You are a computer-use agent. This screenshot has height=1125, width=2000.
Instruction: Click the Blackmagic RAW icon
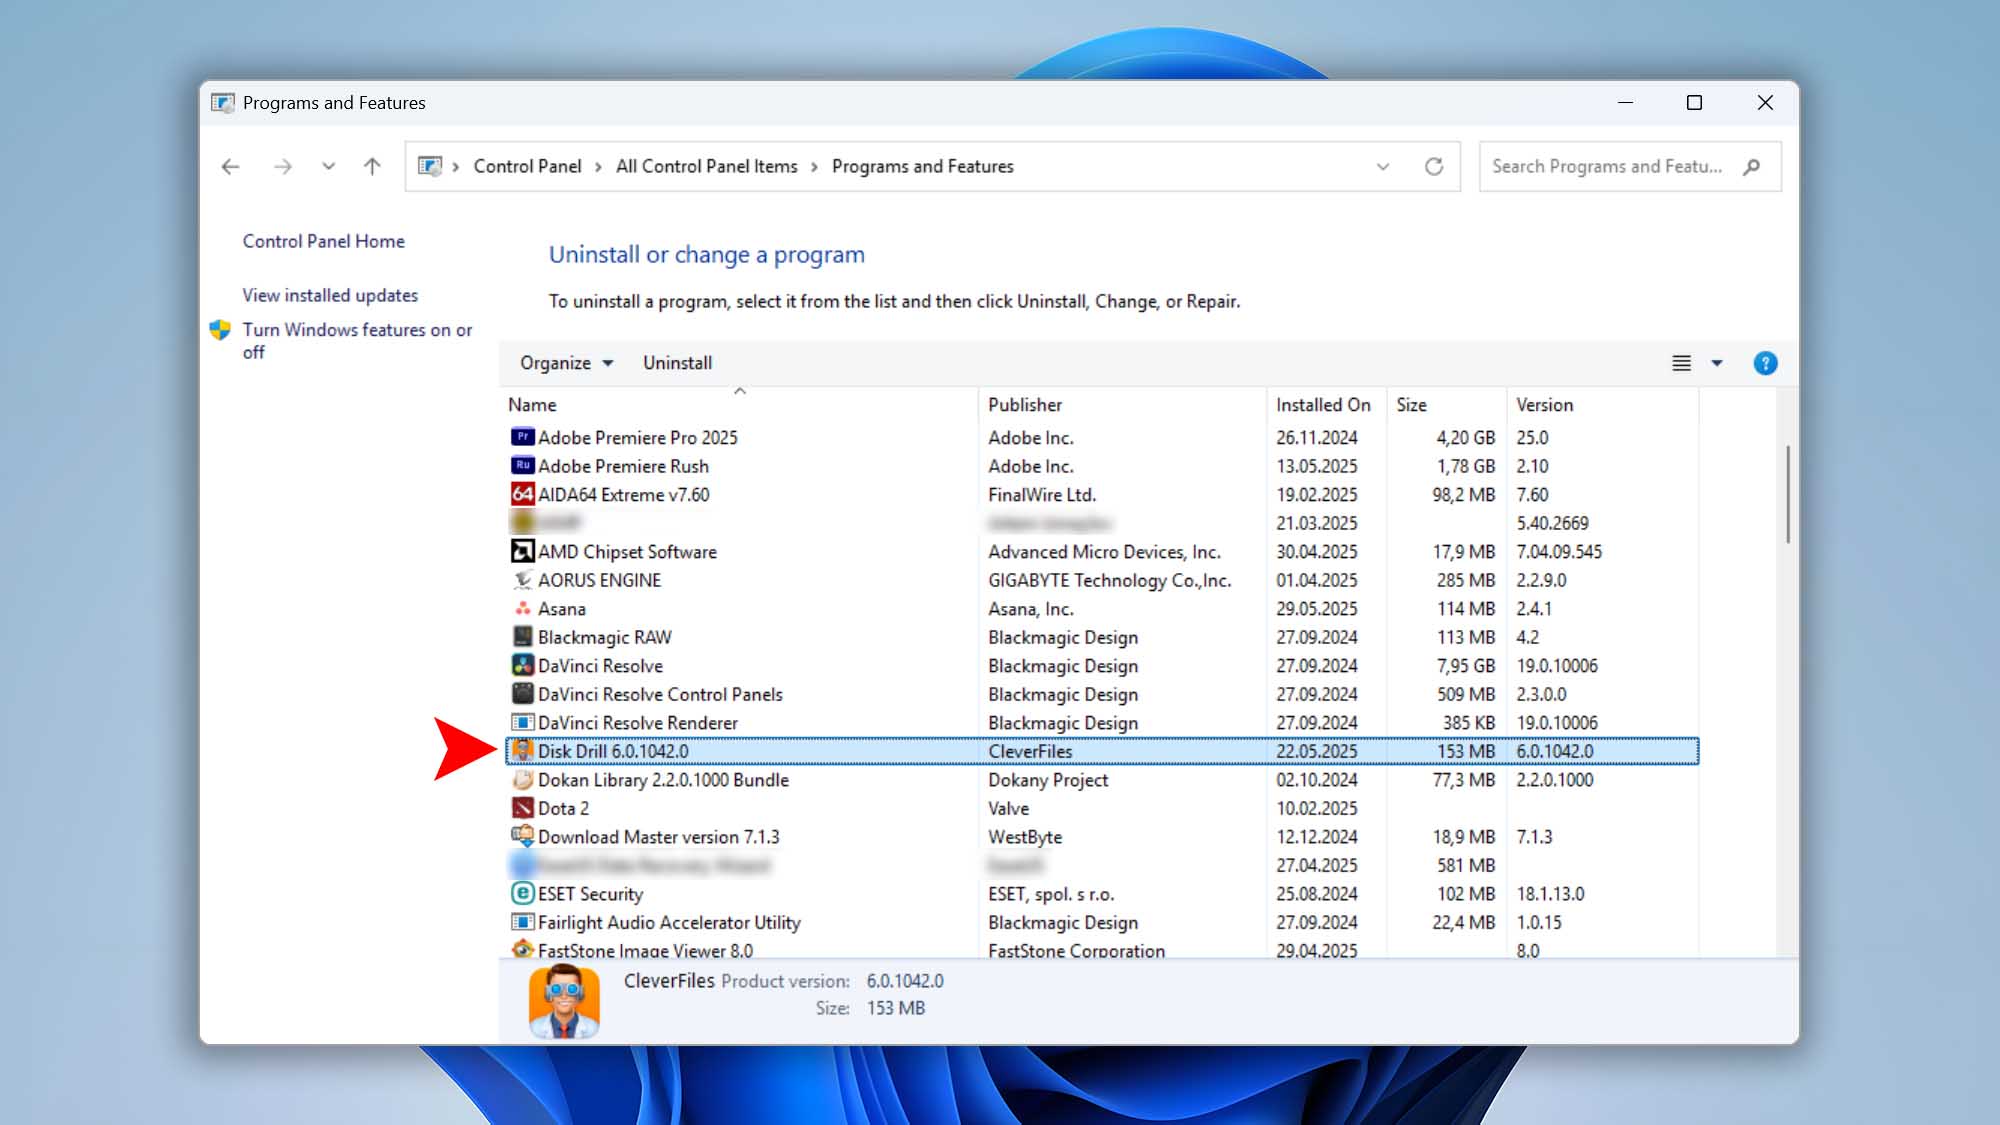(x=522, y=637)
